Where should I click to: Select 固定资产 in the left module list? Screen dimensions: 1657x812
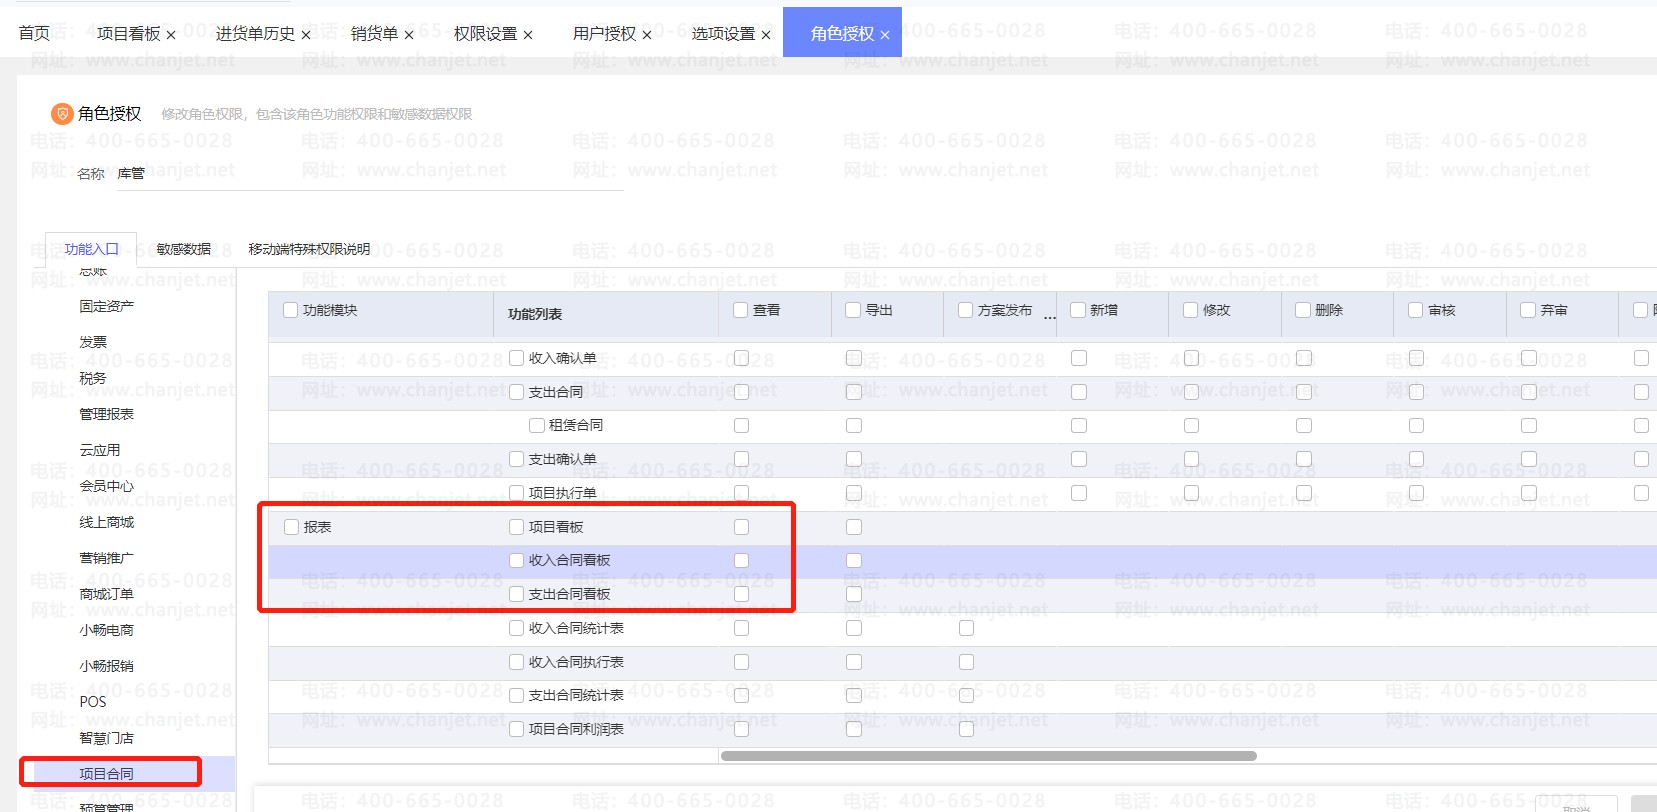(107, 306)
